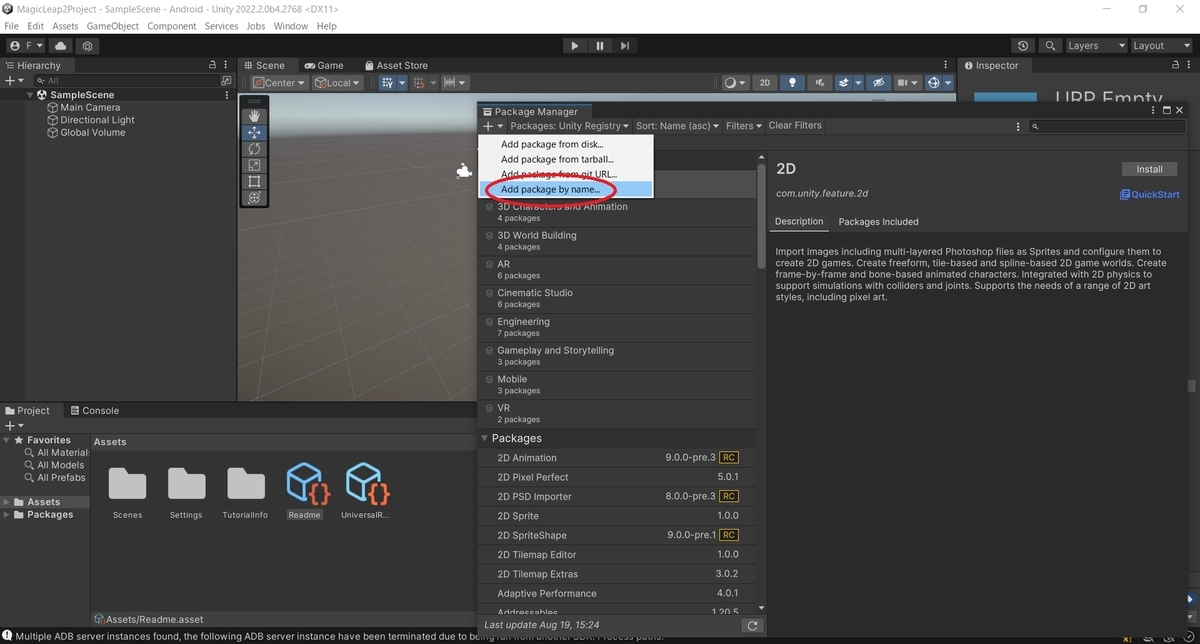Select the Rotate tool in Scene
Screen dimensions: 1200x644
click(254, 149)
